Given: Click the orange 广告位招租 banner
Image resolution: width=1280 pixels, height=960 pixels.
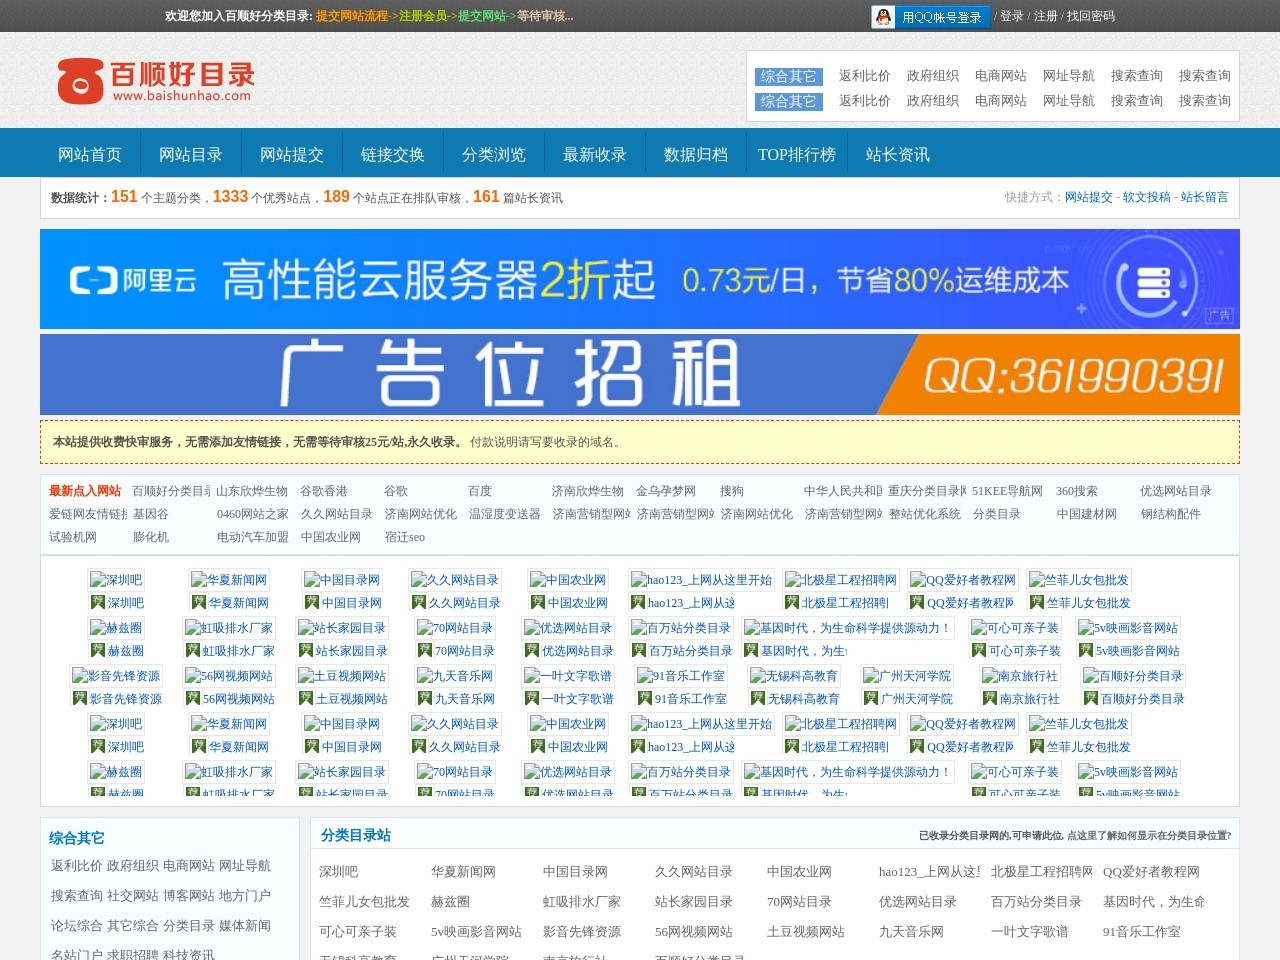Looking at the screenshot, I should 640,375.
